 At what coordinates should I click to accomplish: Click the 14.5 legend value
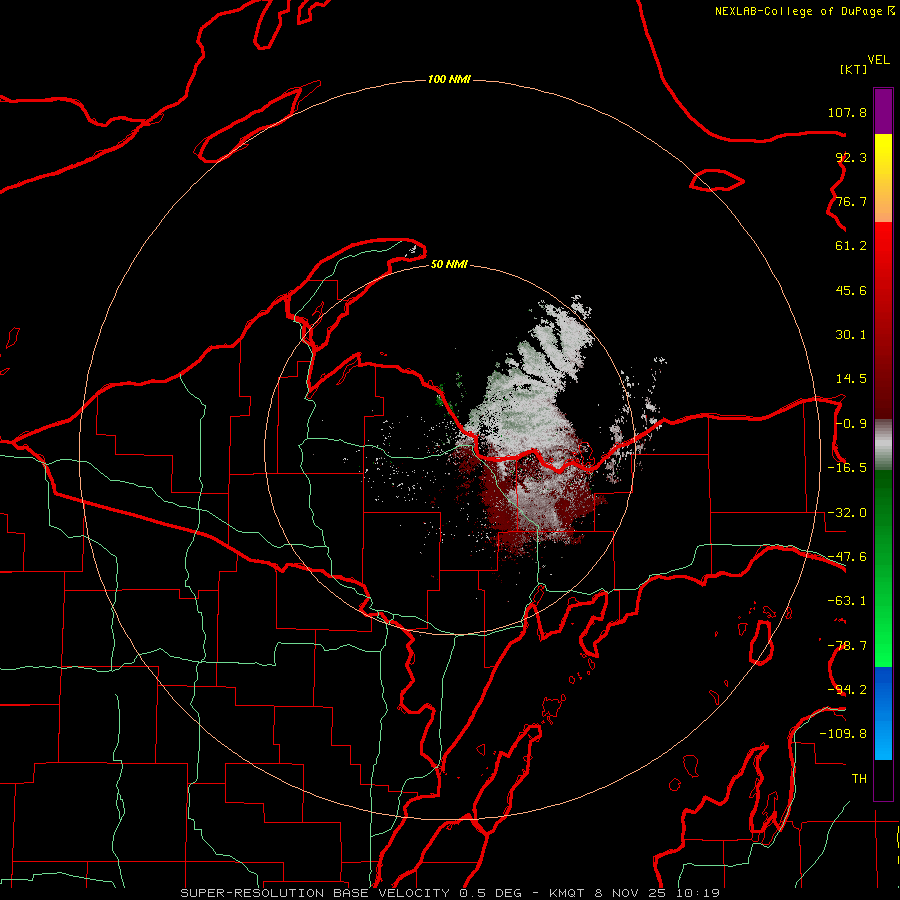pyautogui.click(x=851, y=379)
